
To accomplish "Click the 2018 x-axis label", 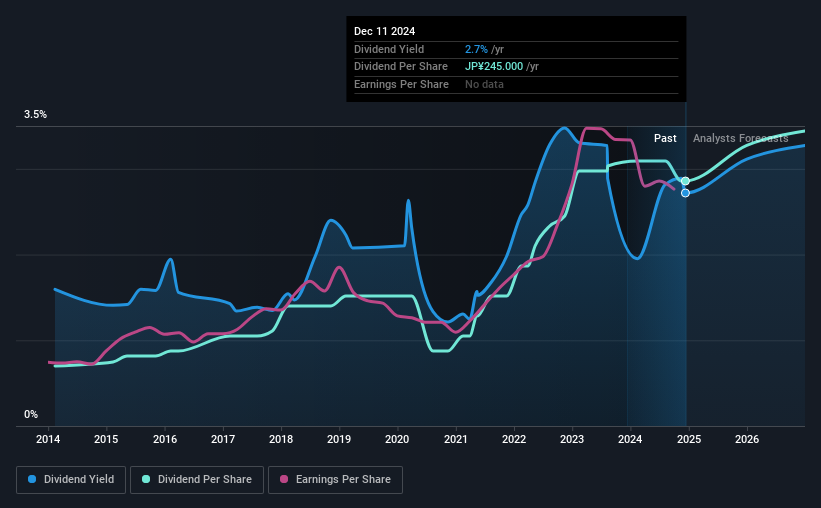I will (281, 439).
